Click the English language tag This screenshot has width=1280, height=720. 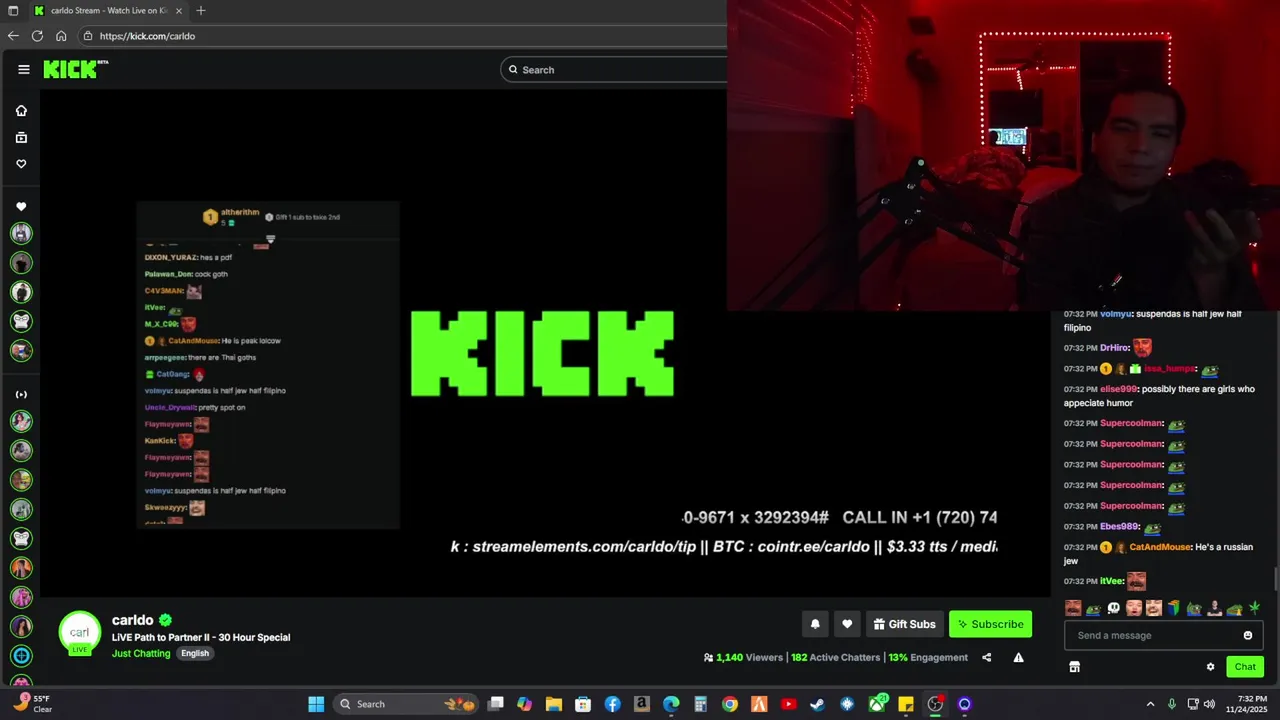point(195,653)
